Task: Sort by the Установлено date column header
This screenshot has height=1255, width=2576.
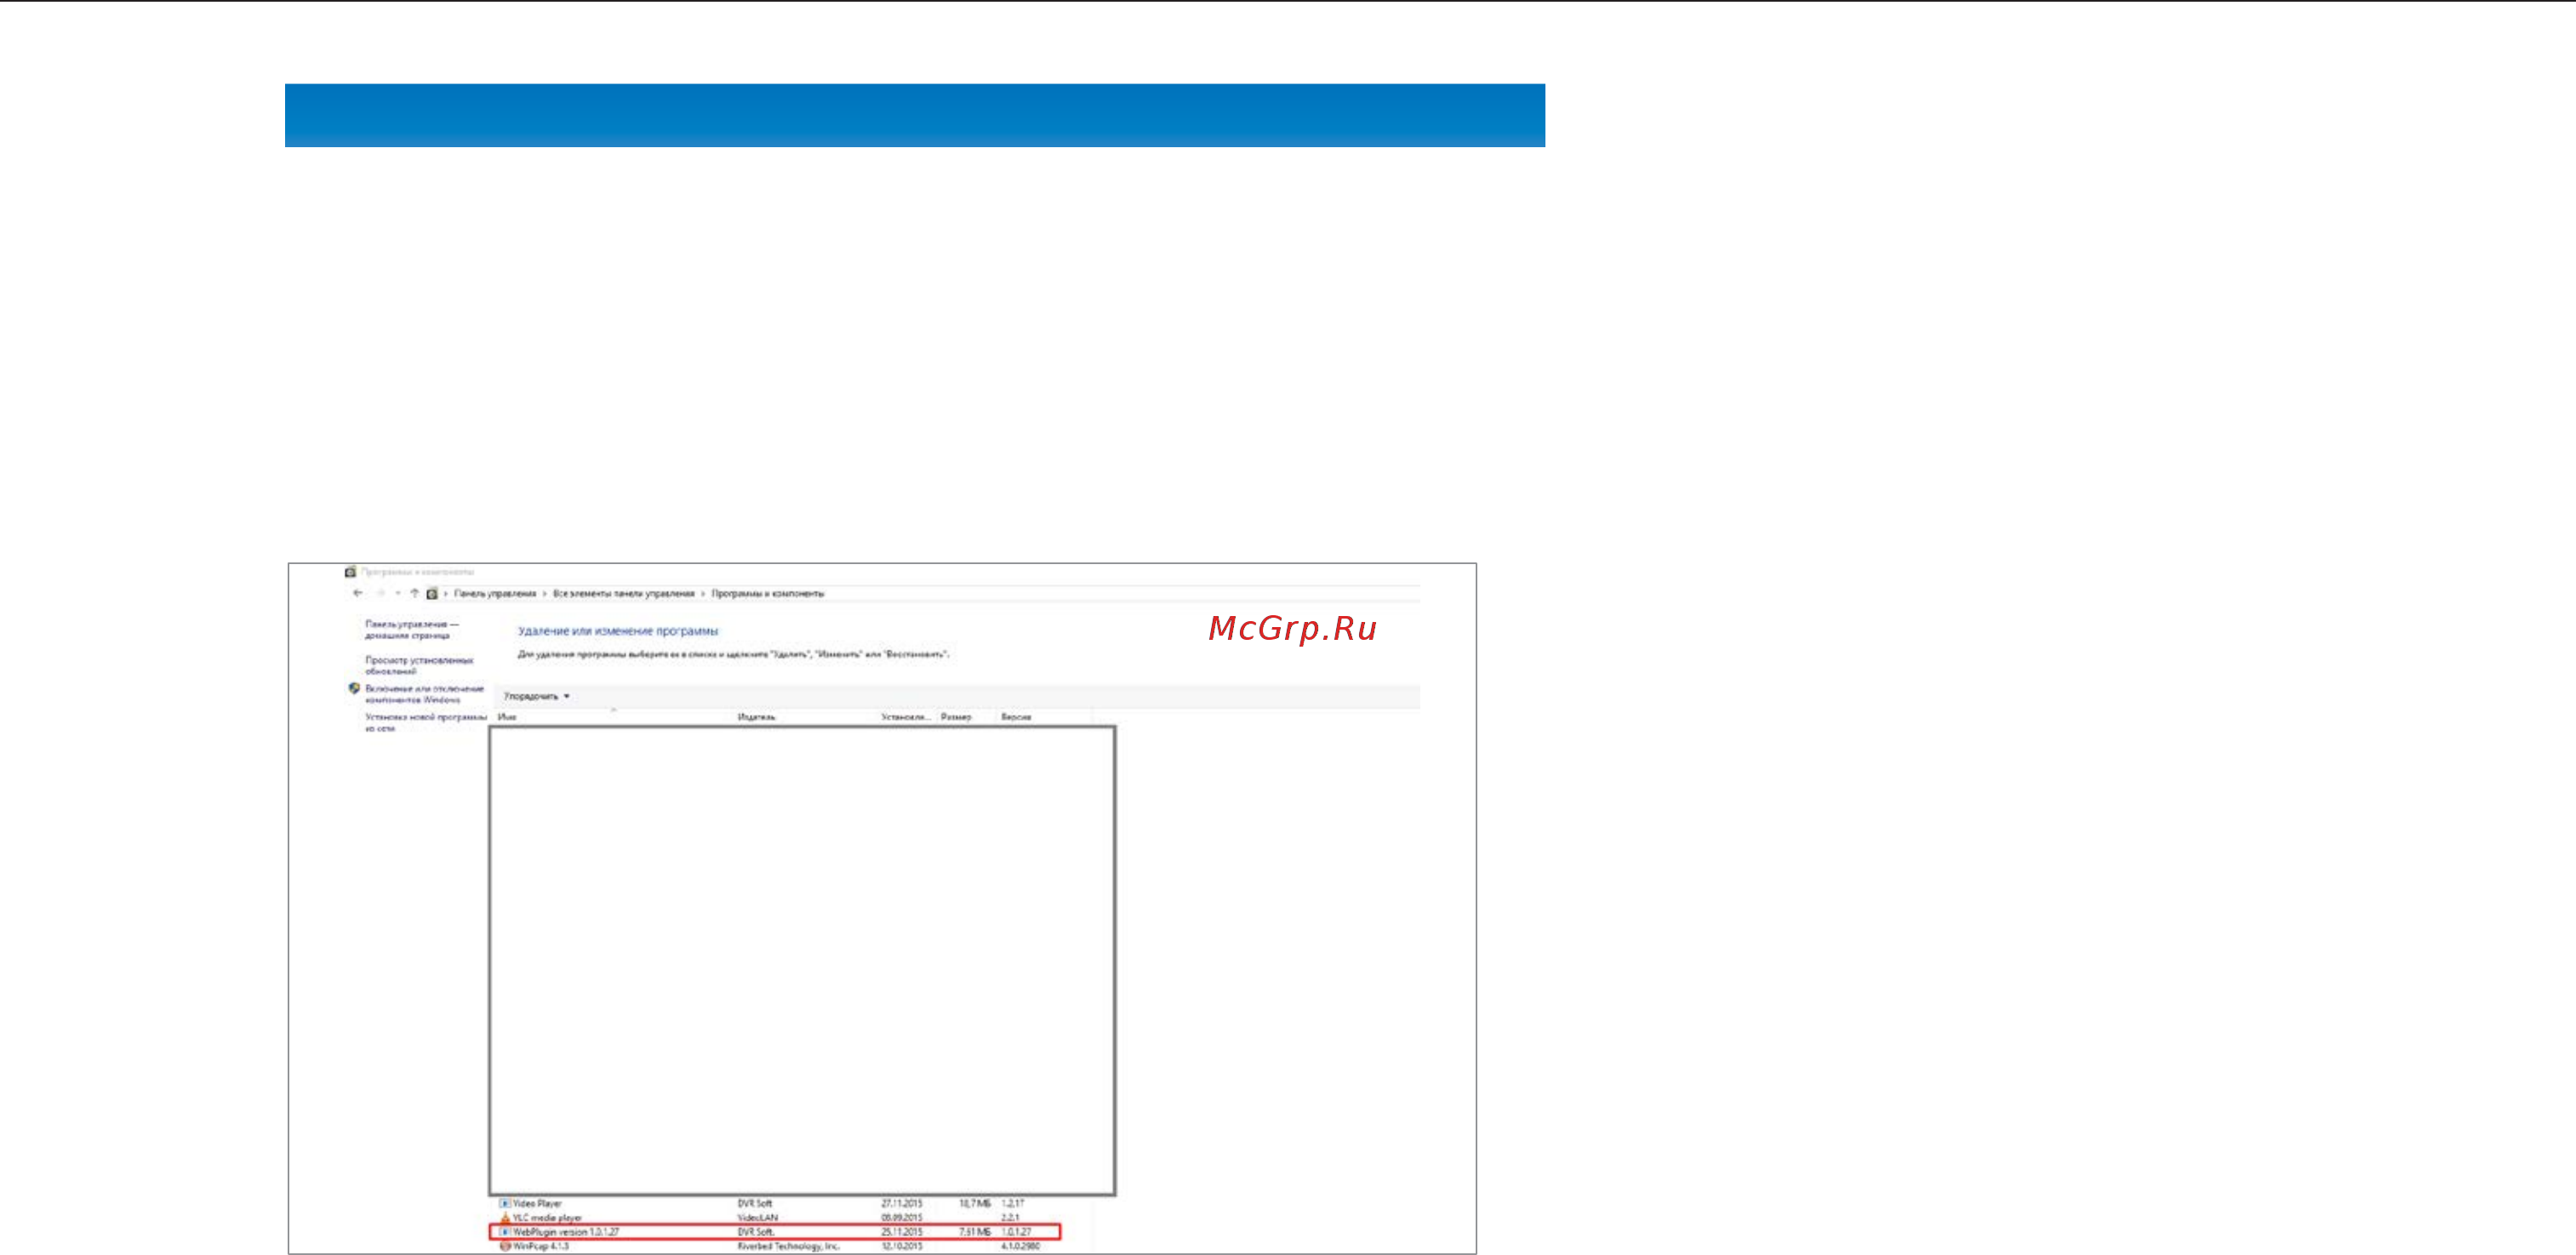Action: pyautogui.click(x=906, y=717)
